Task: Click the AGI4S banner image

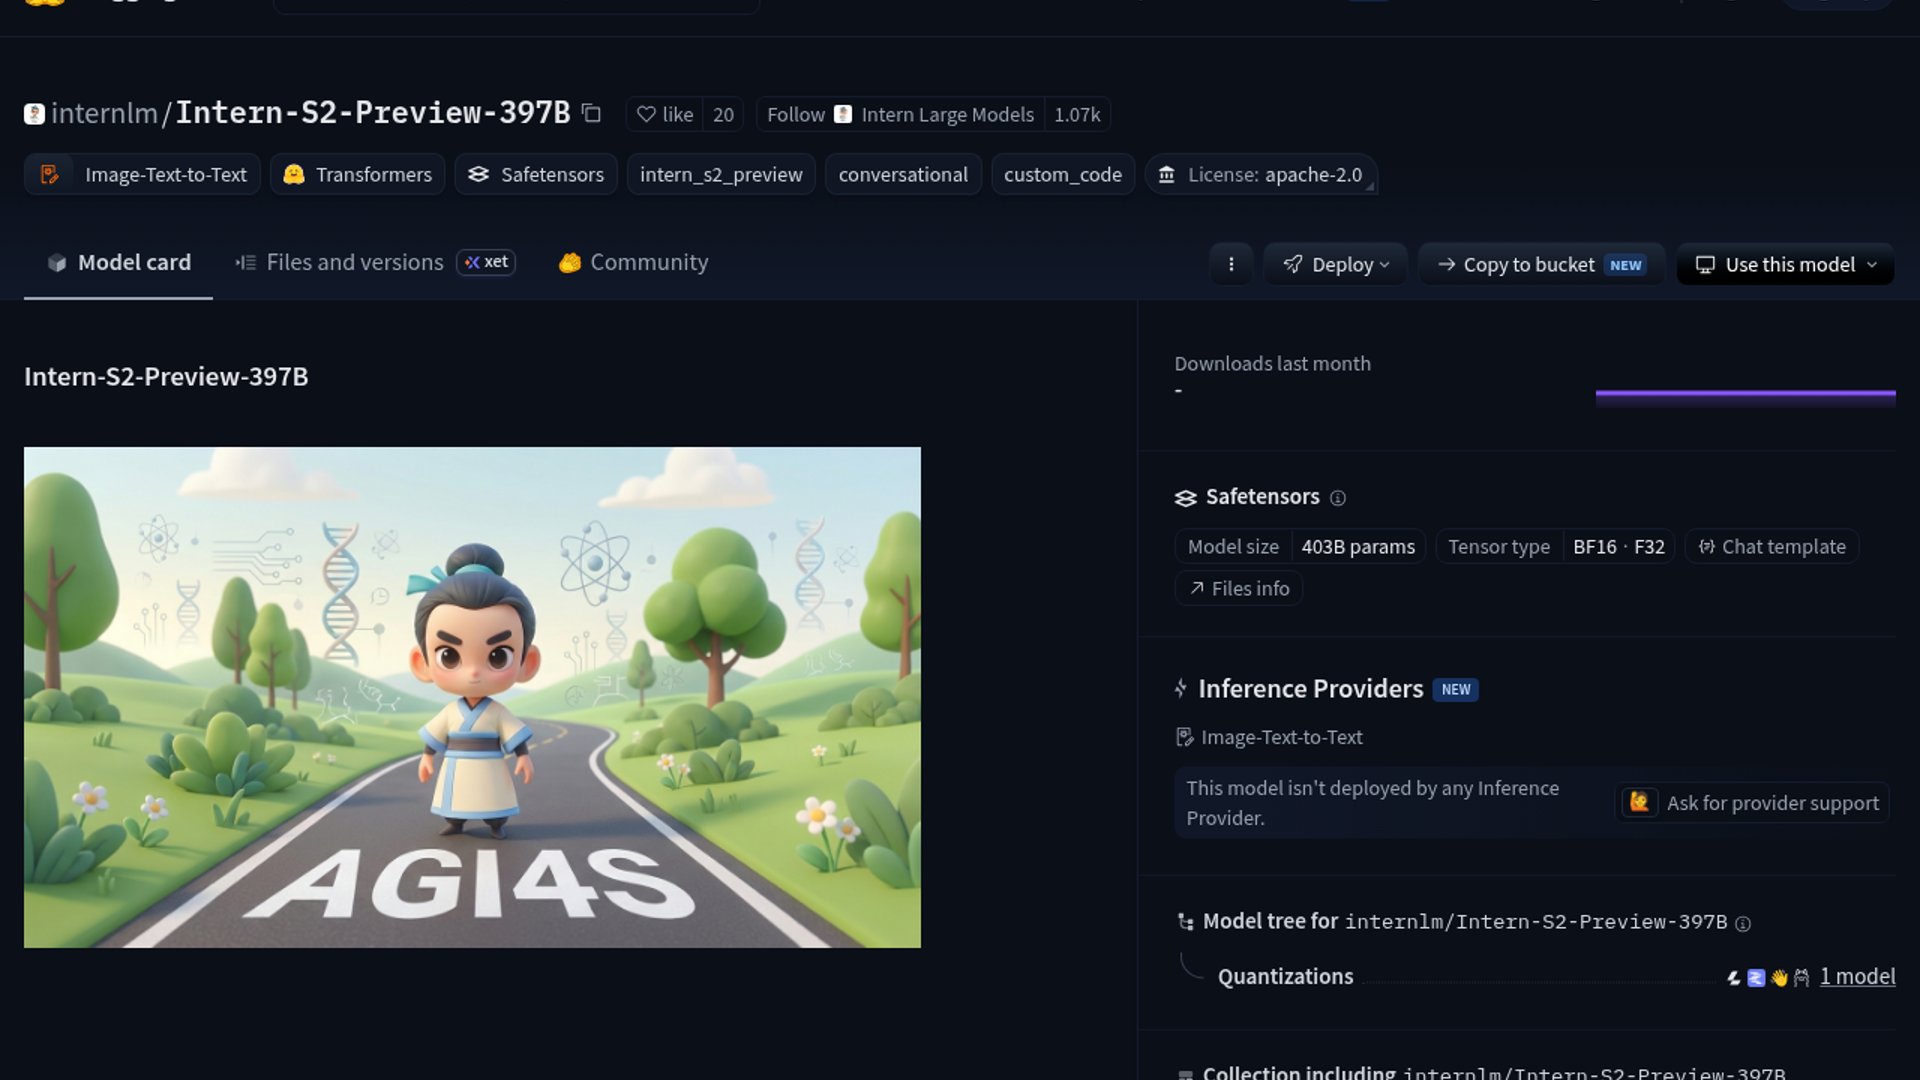Action: click(x=472, y=697)
